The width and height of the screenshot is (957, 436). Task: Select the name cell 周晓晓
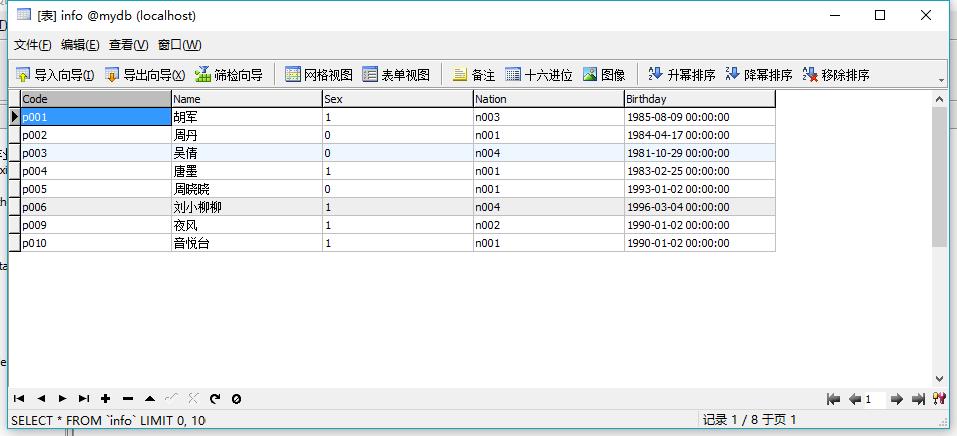click(247, 189)
